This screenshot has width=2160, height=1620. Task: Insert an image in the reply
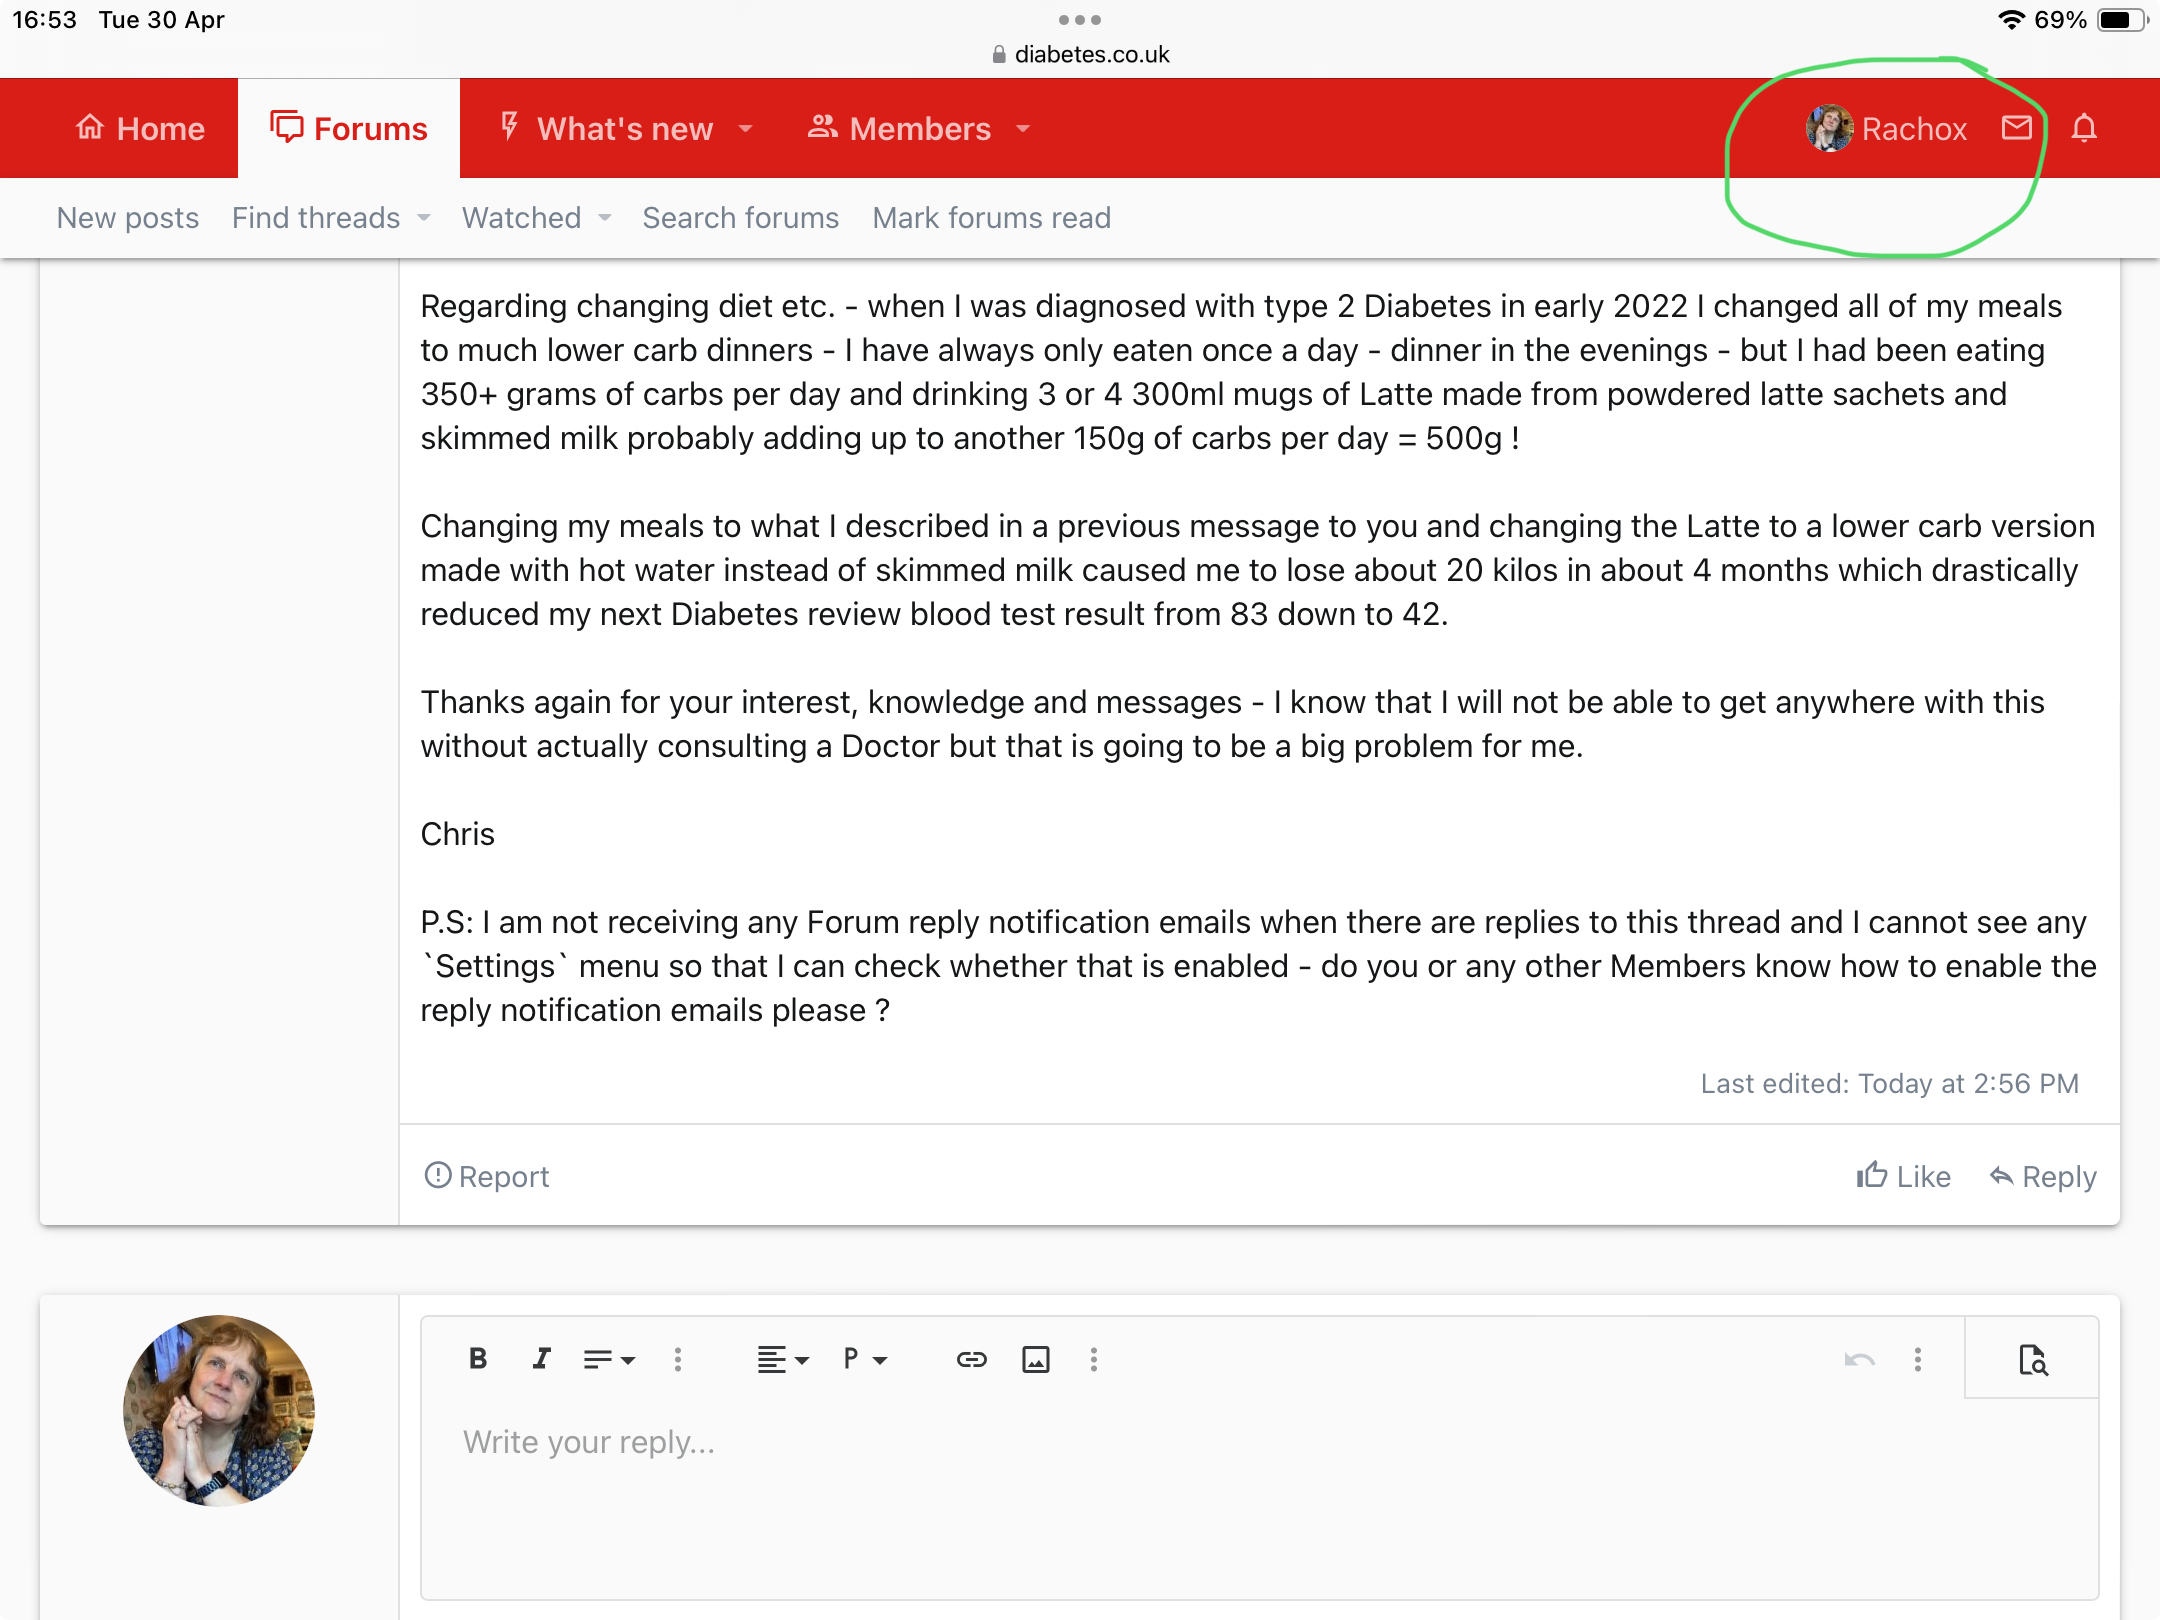tap(1036, 1359)
